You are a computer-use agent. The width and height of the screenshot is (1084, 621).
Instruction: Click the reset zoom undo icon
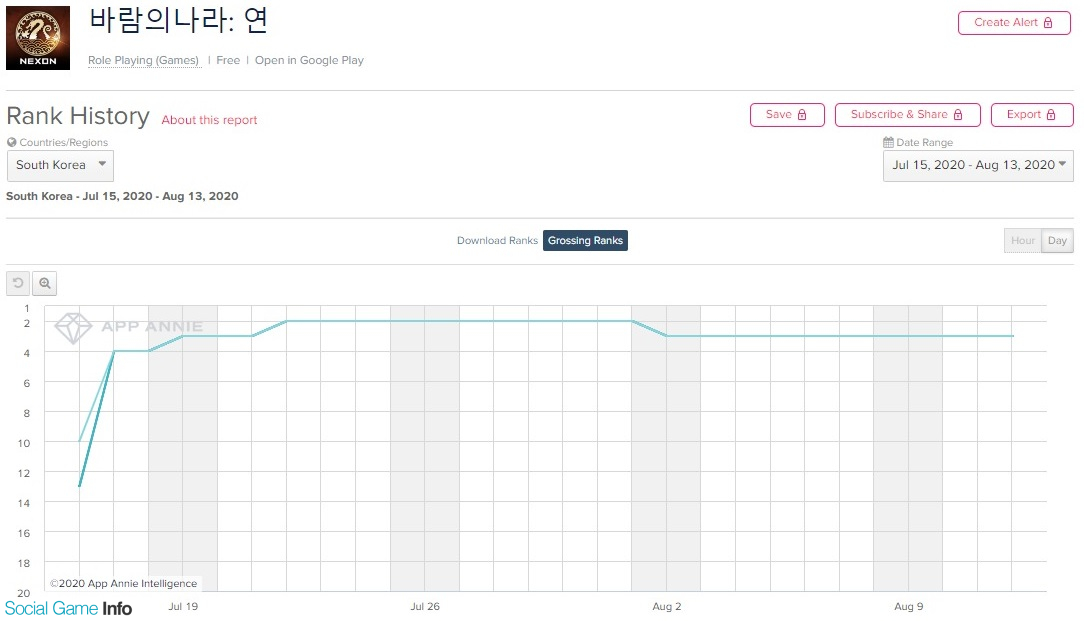tap(18, 283)
